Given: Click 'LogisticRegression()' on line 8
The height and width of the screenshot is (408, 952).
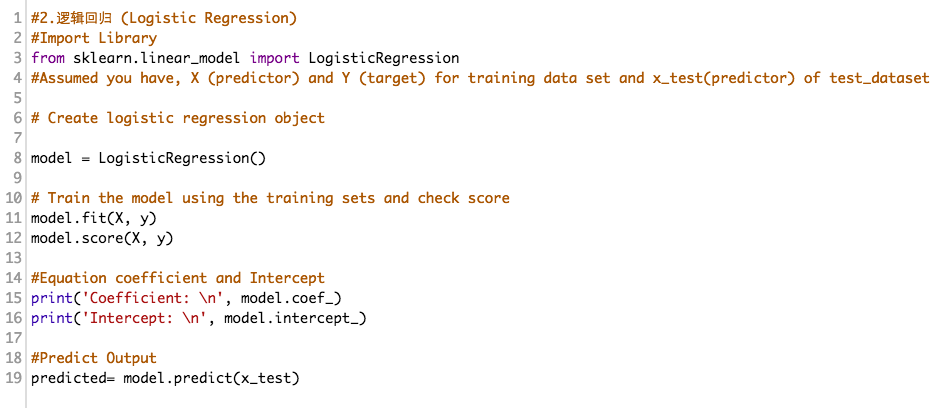Looking at the screenshot, I should point(182,158).
